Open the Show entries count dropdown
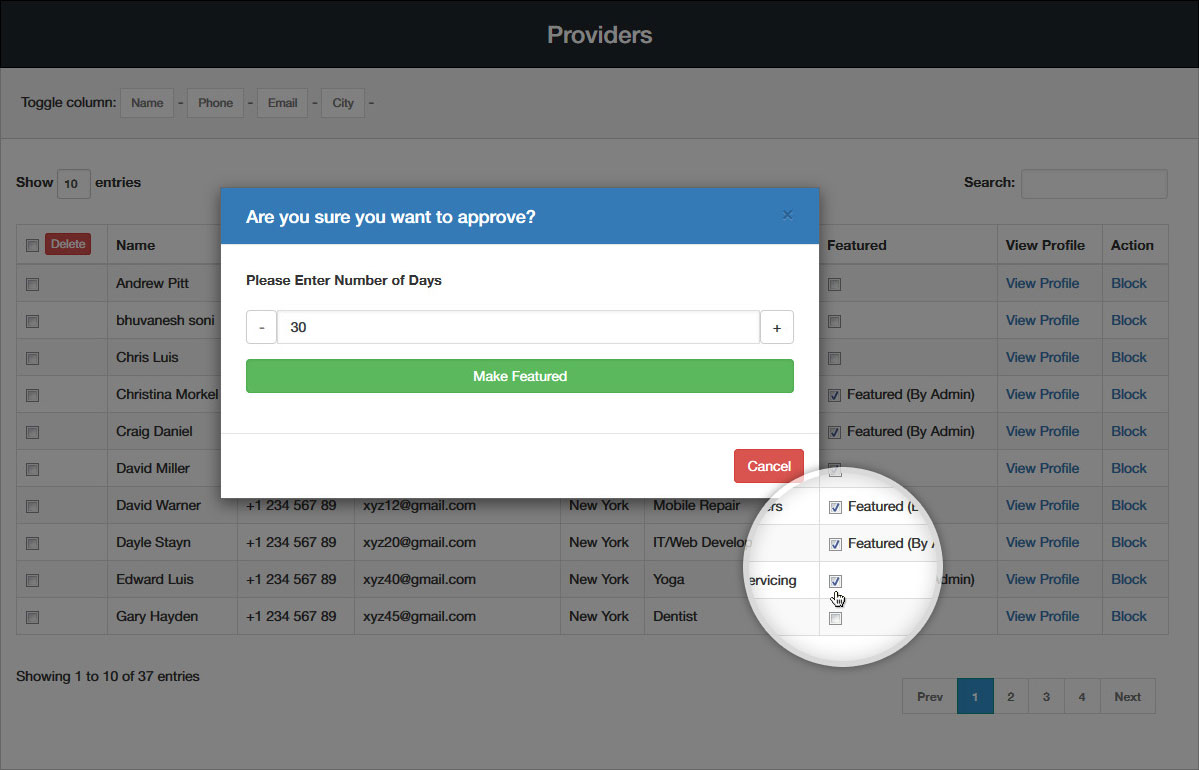This screenshot has height=770, width=1199. [73, 184]
